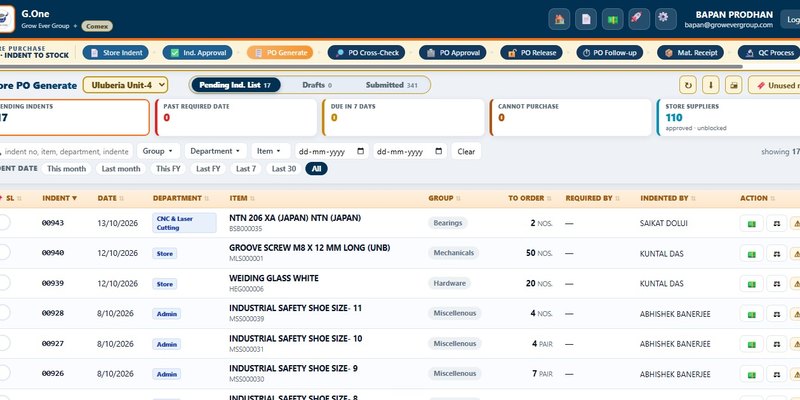This screenshot has width=800, height=400.
Task: Go to the PO Release step
Action: pos(531,53)
